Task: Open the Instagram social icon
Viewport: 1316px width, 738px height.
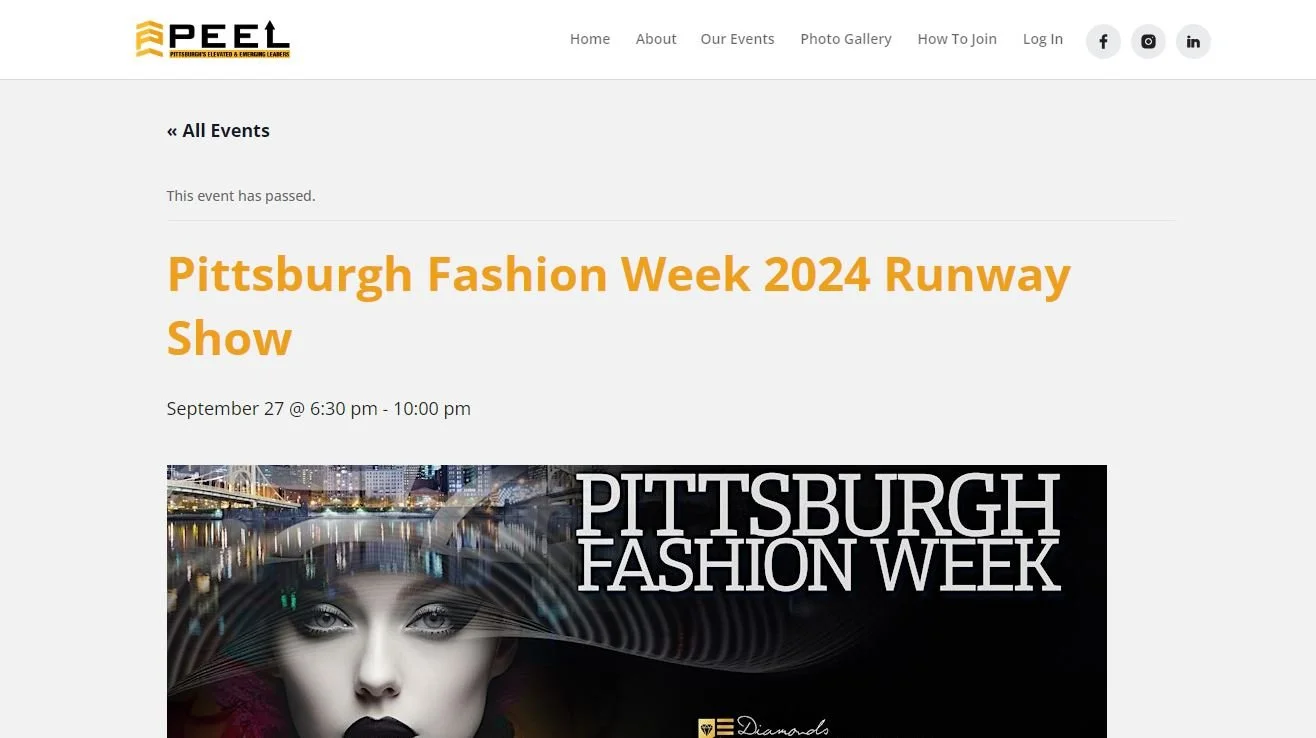Action: (x=1148, y=41)
